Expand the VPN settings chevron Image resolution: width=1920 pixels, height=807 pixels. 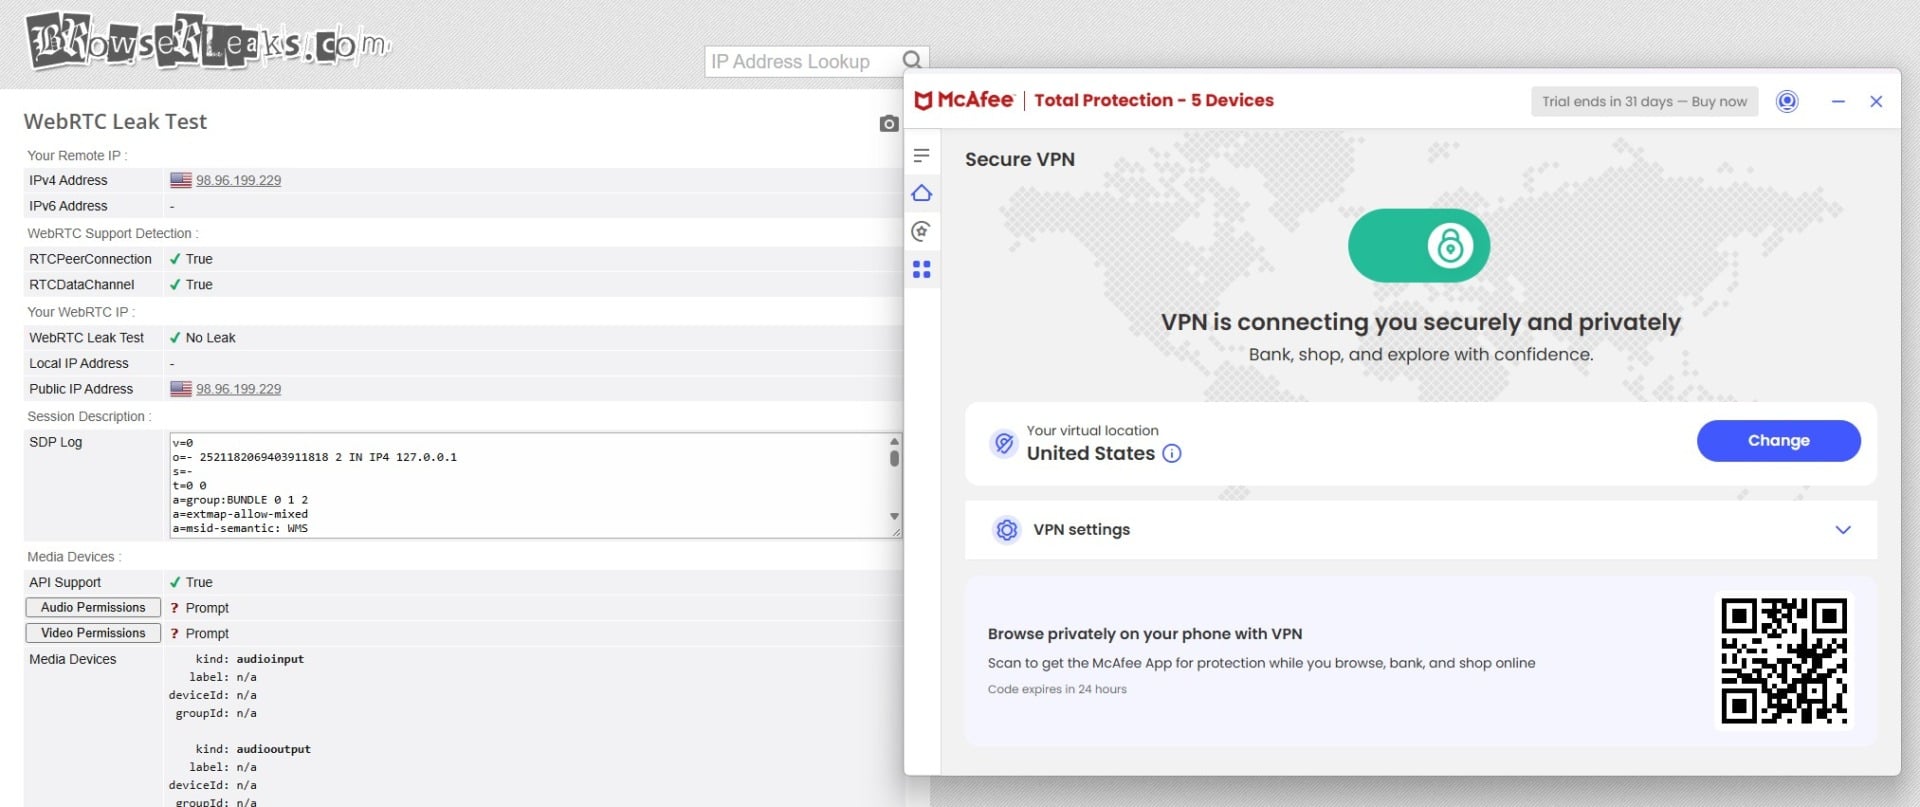tap(1843, 529)
